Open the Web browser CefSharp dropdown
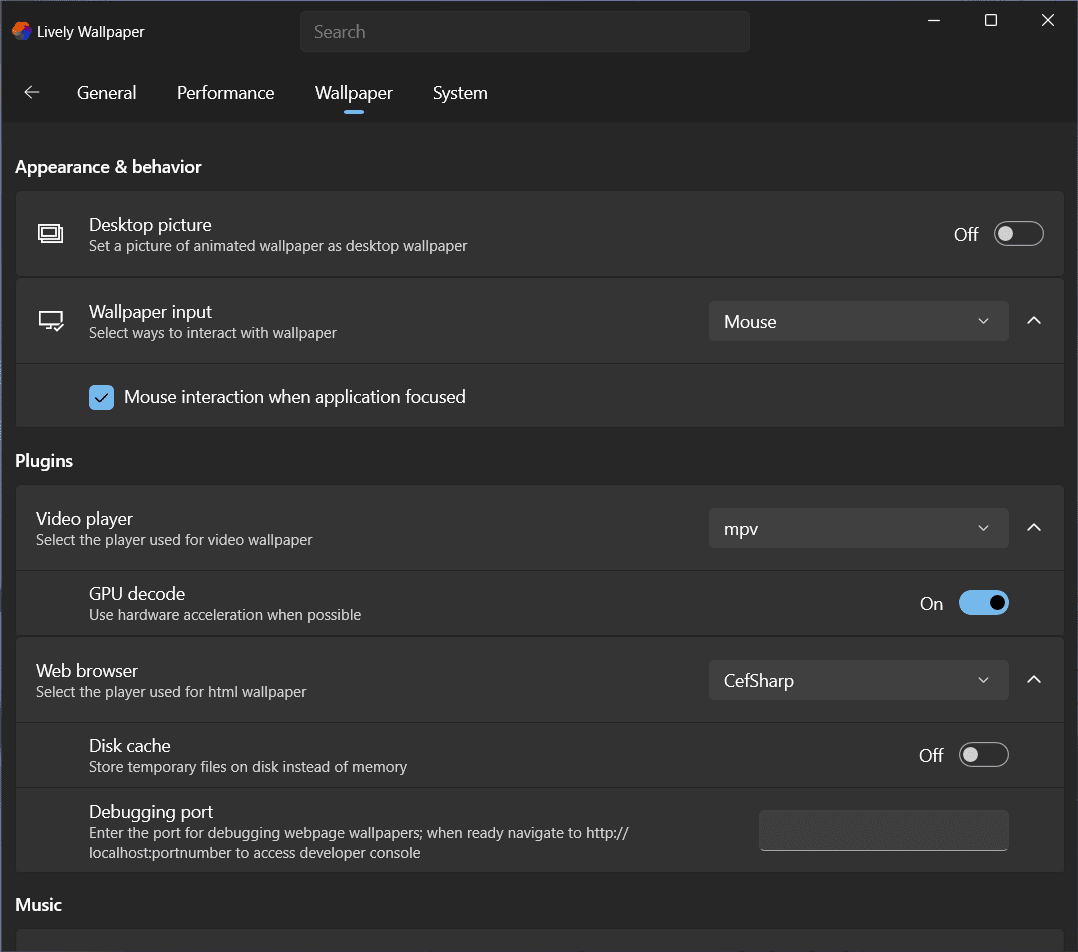 [858, 680]
